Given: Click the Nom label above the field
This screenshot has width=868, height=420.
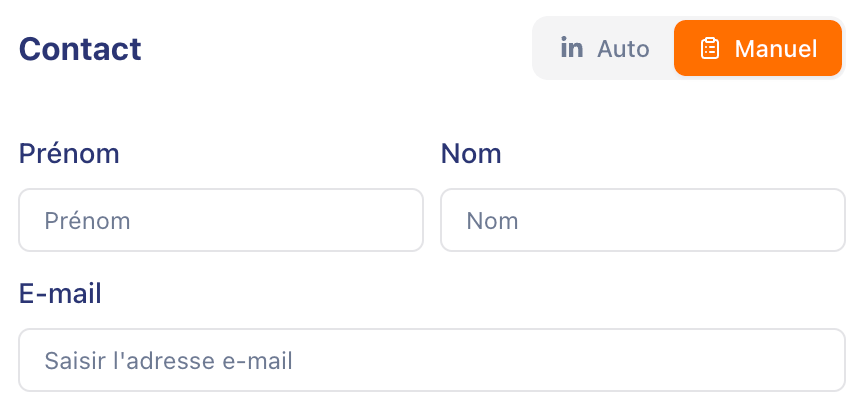Looking at the screenshot, I should (x=471, y=154).
